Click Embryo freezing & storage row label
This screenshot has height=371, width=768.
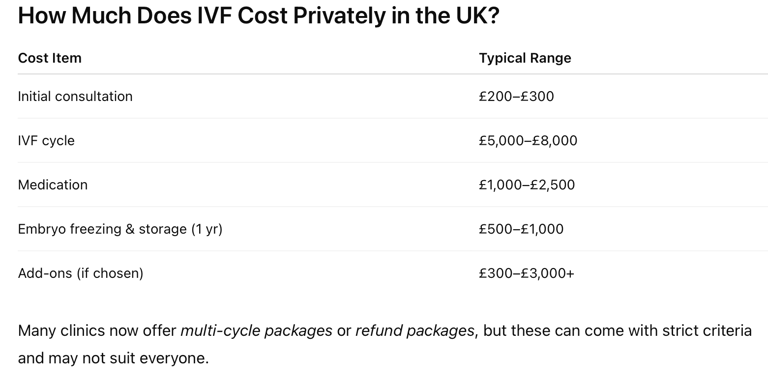pos(120,229)
